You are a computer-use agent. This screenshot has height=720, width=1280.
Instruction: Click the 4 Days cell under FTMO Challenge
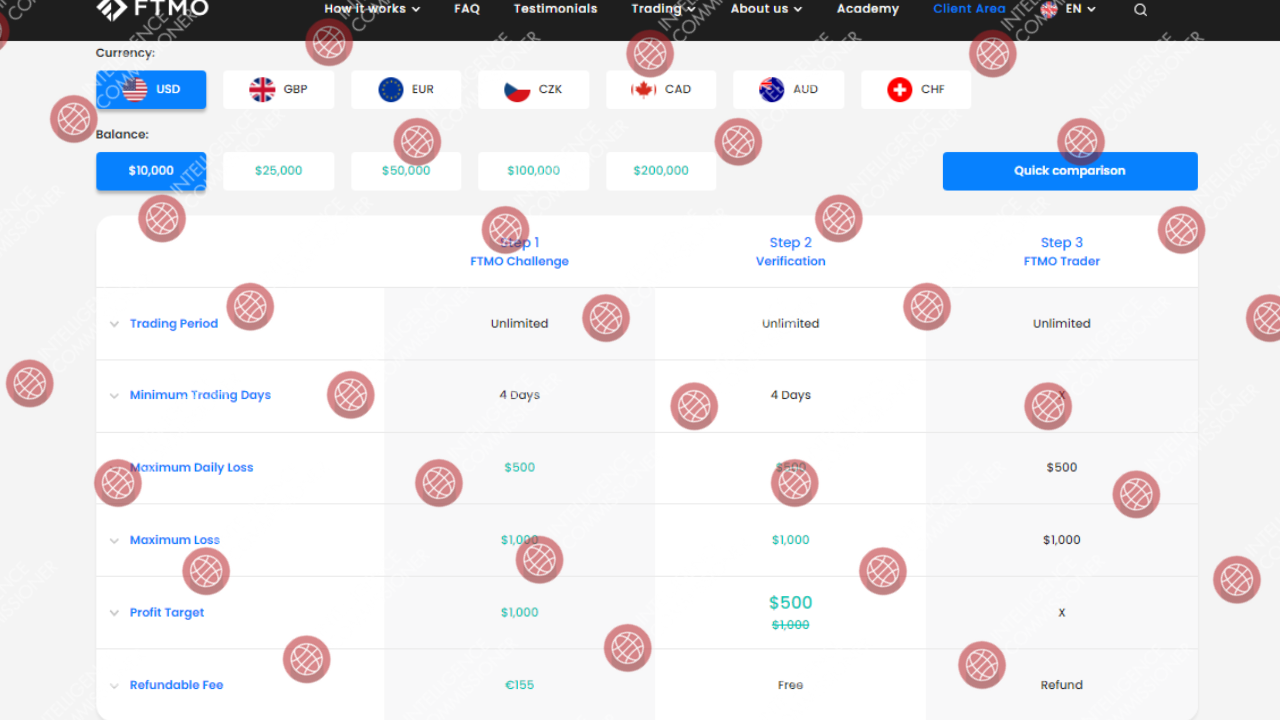519,395
